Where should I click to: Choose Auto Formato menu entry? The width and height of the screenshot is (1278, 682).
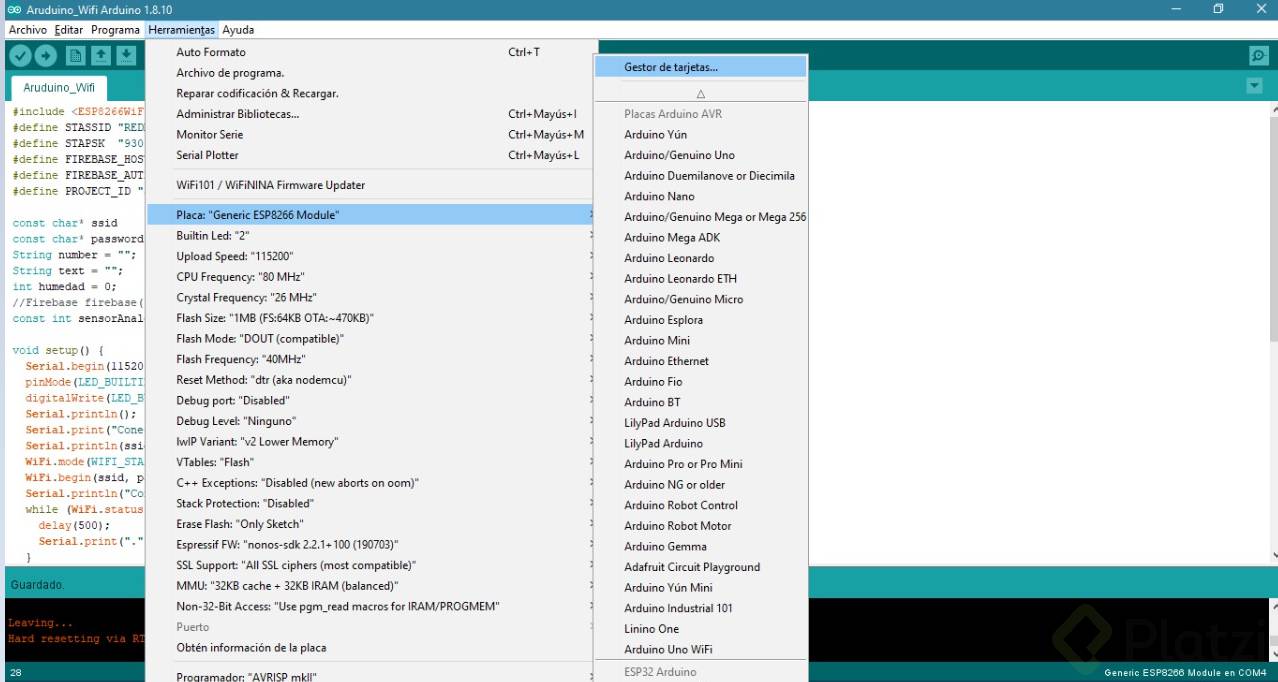pos(371,52)
